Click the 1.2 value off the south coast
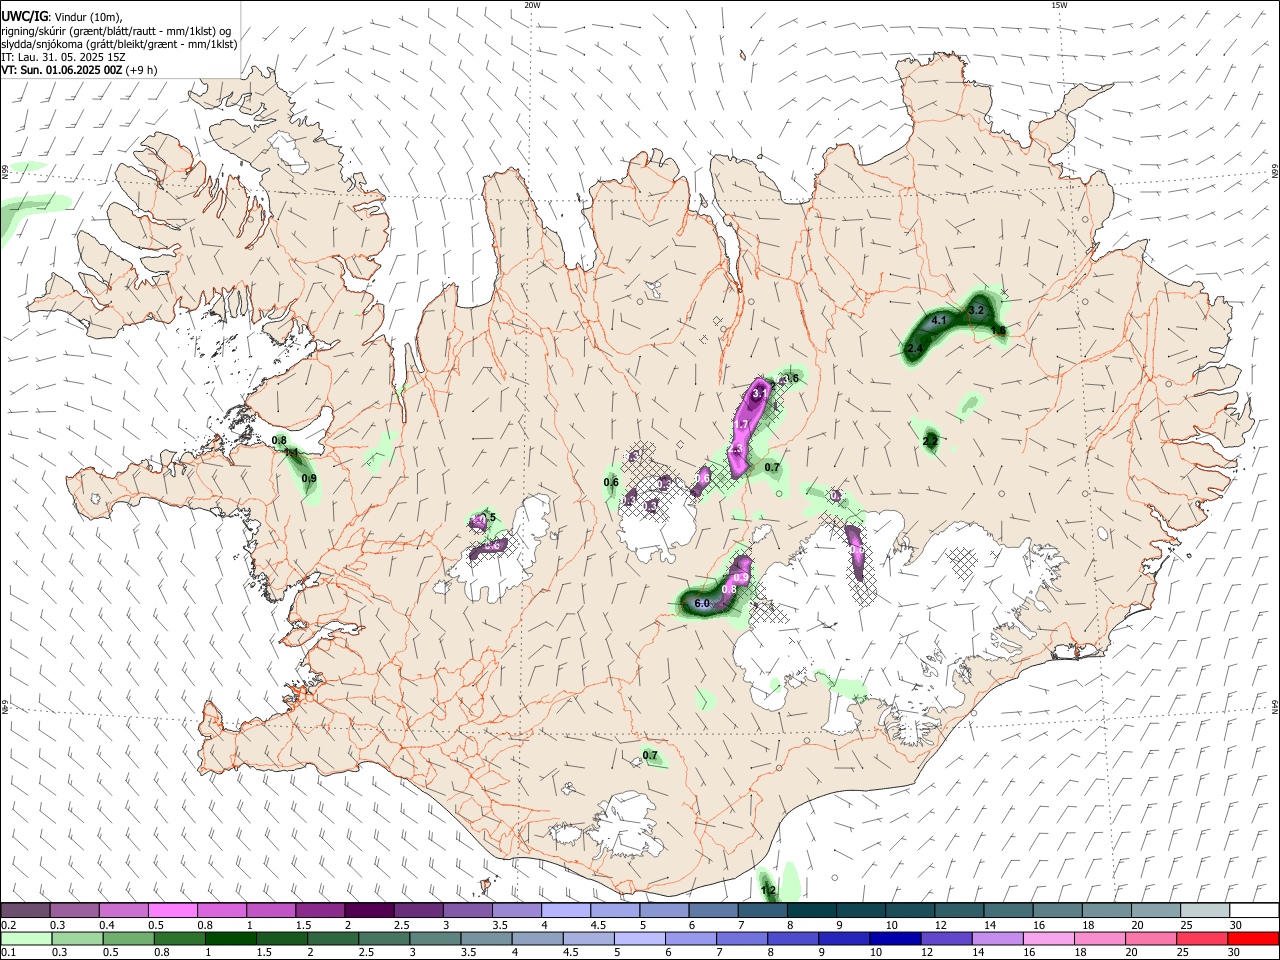The height and width of the screenshot is (960, 1280). [x=768, y=890]
